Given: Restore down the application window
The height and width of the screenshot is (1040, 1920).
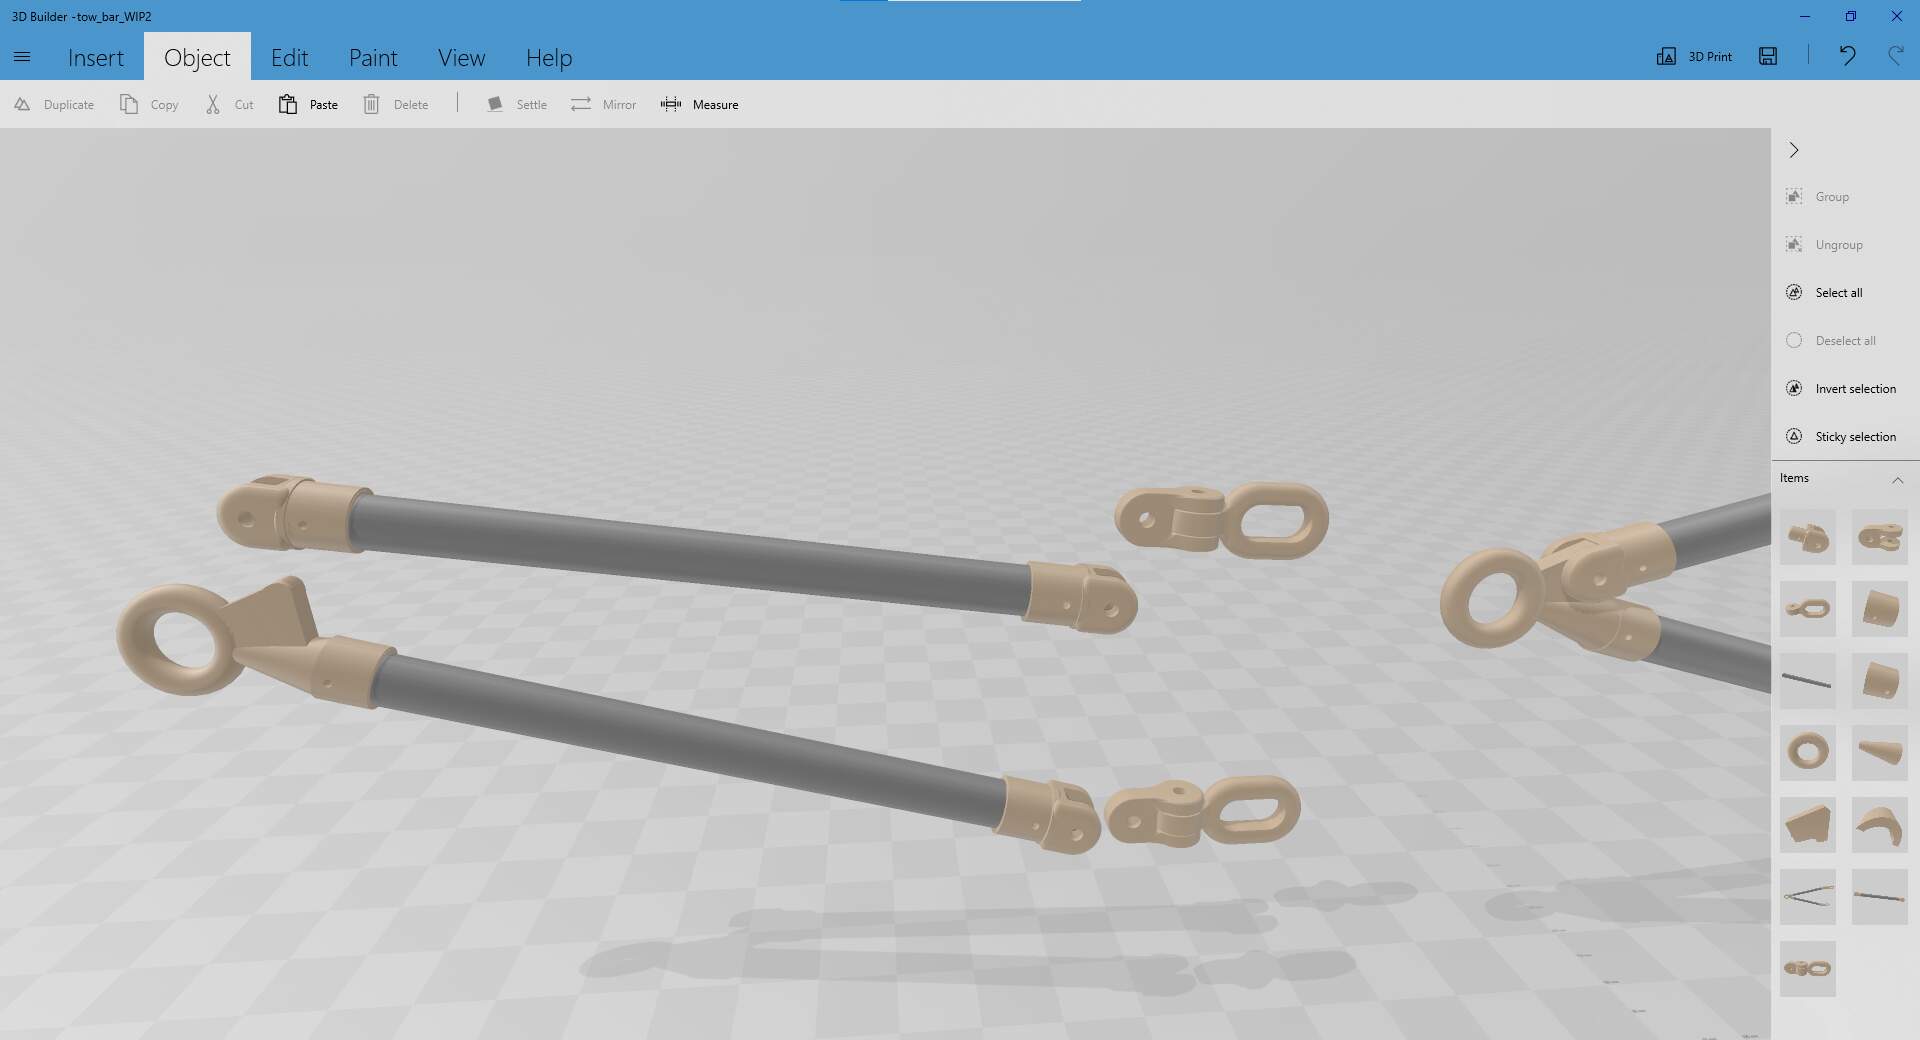Looking at the screenshot, I should [1850, 16].
